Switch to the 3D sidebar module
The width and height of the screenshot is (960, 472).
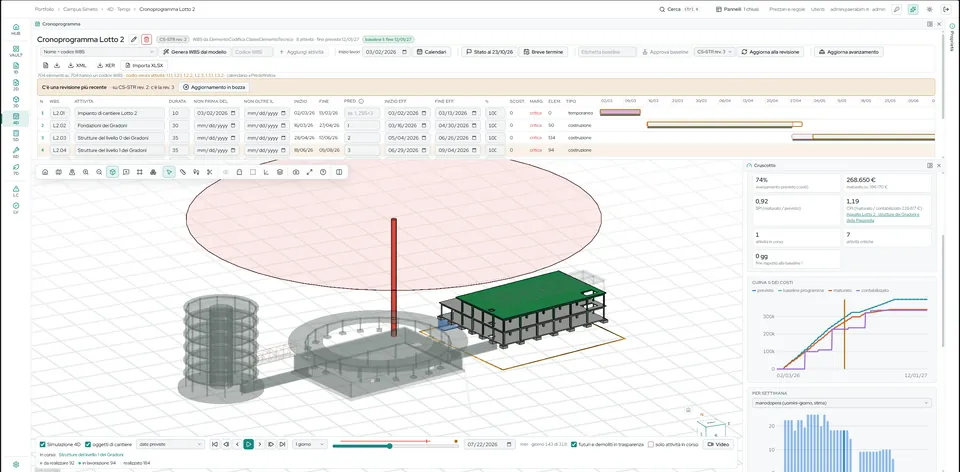15,102
